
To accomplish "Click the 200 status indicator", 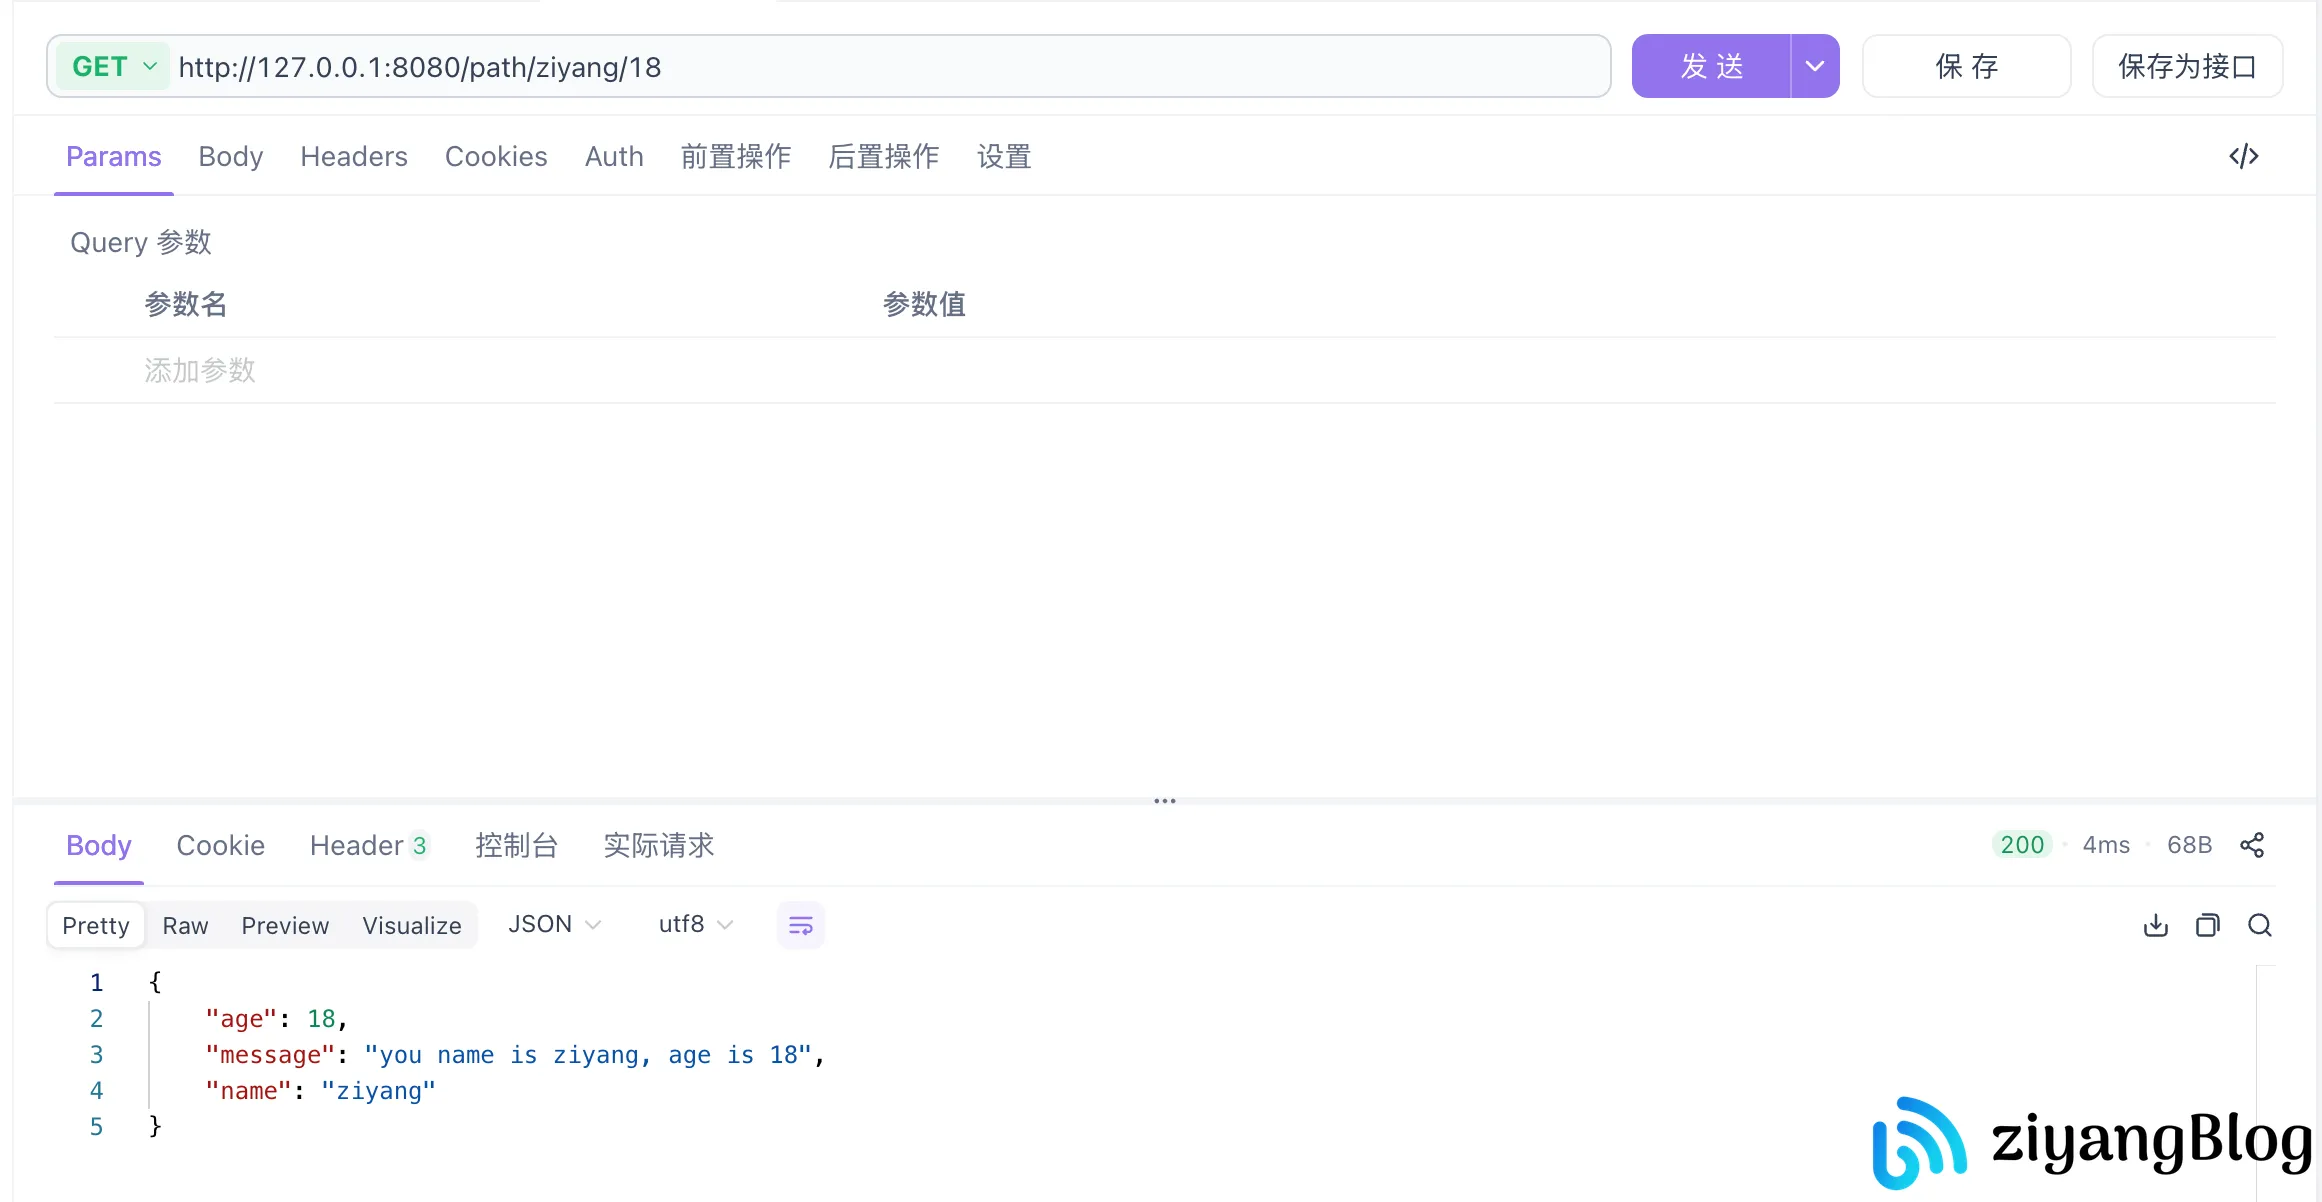I will pos(2022,845).
